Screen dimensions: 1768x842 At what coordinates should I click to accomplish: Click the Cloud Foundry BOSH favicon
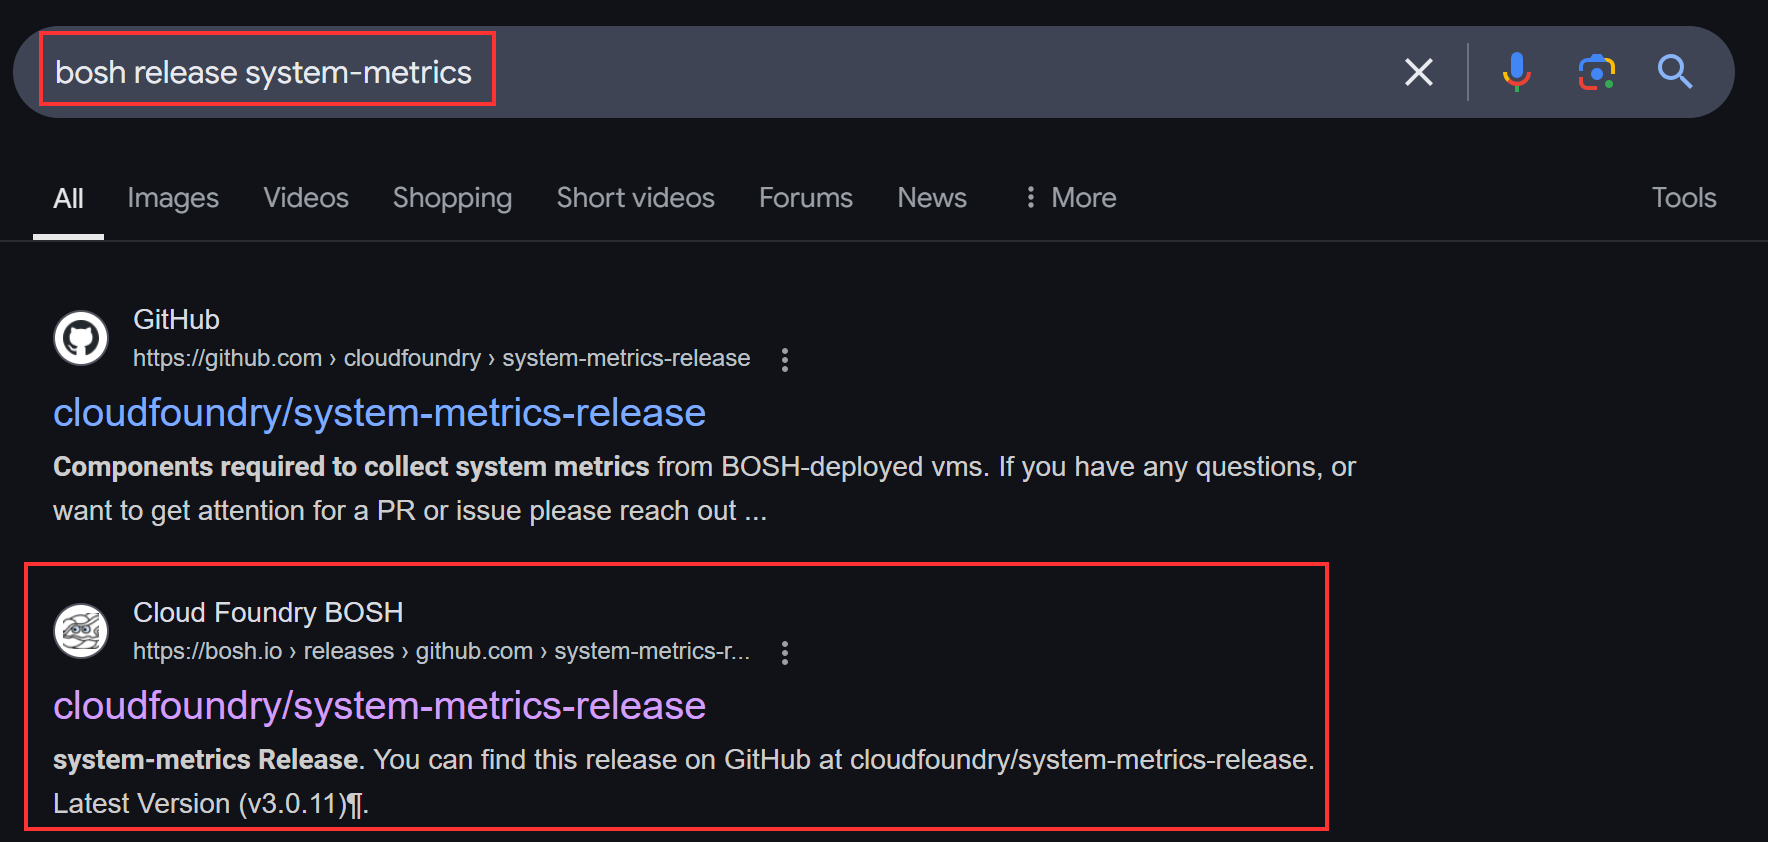[x=81, y=631]
